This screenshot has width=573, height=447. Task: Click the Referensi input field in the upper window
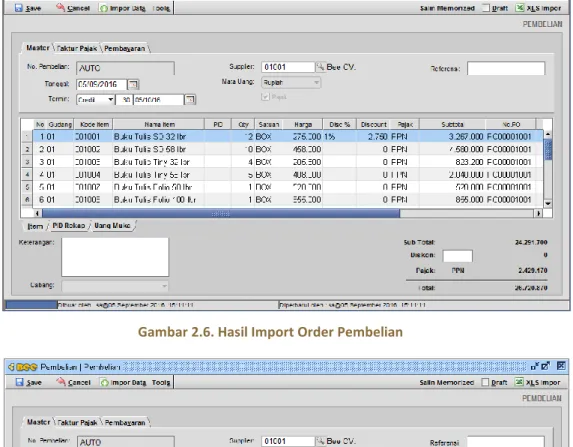[x=506, y=68]
